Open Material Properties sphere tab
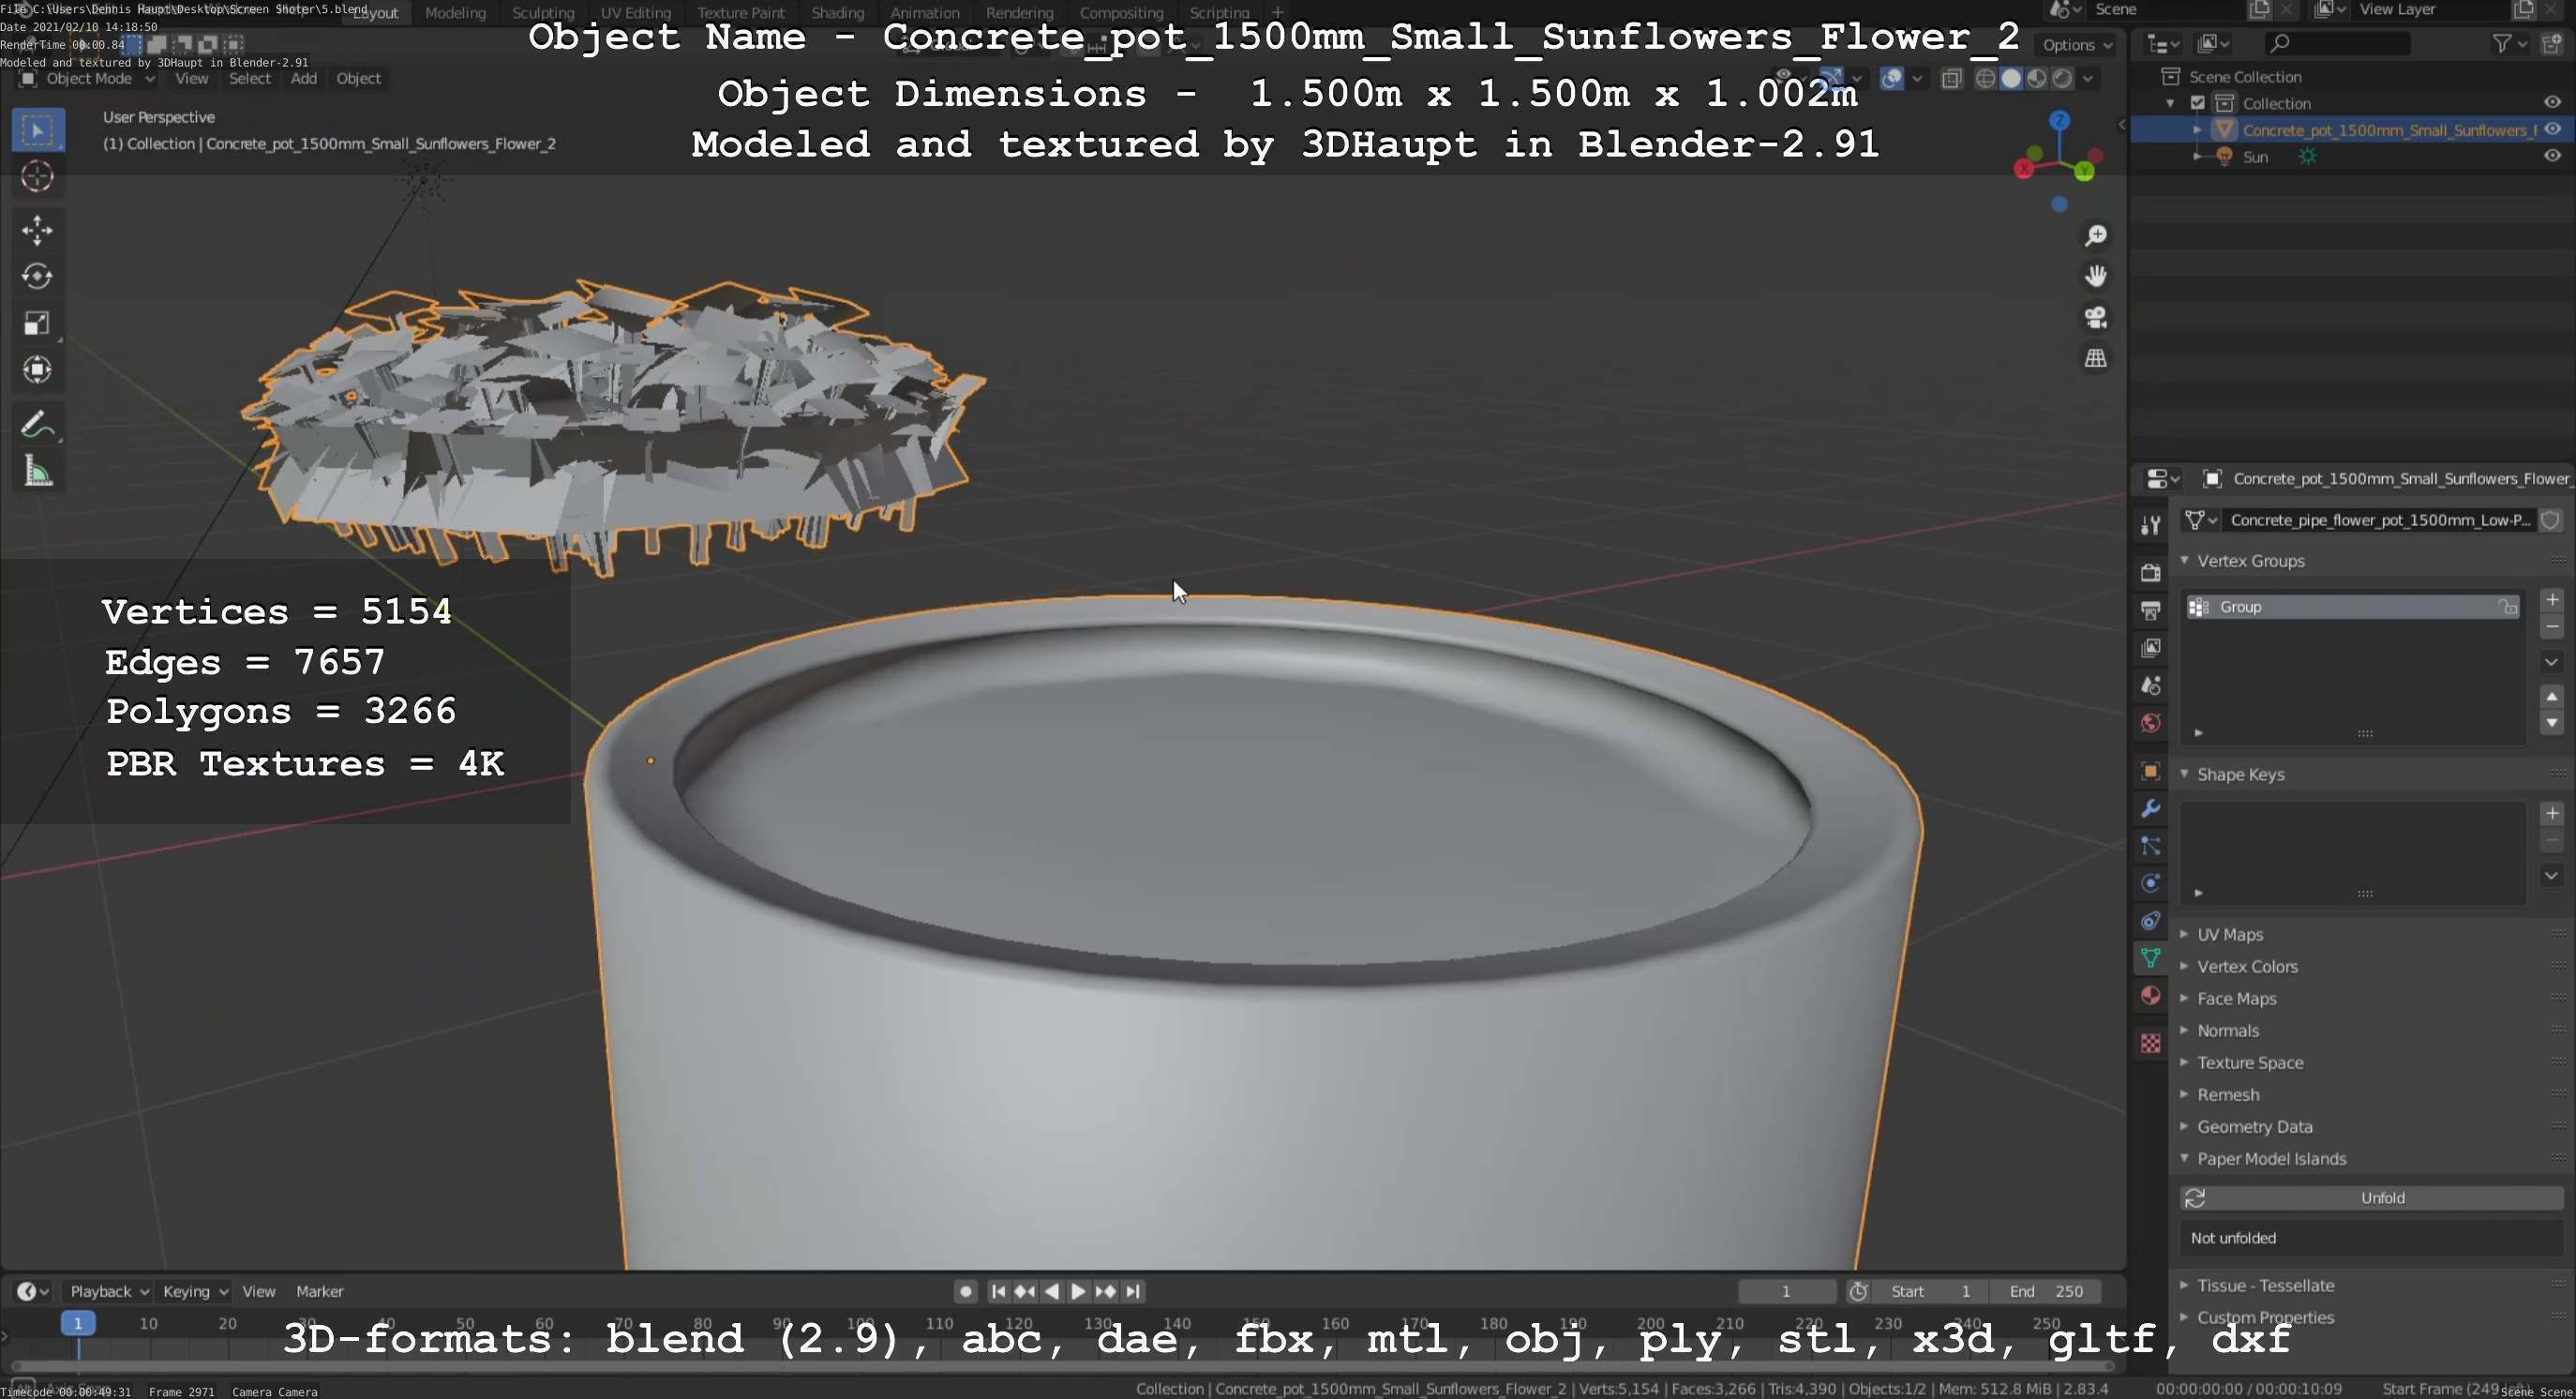This screenshot has height=1399, width=2576. click(x=2150, y=995)
